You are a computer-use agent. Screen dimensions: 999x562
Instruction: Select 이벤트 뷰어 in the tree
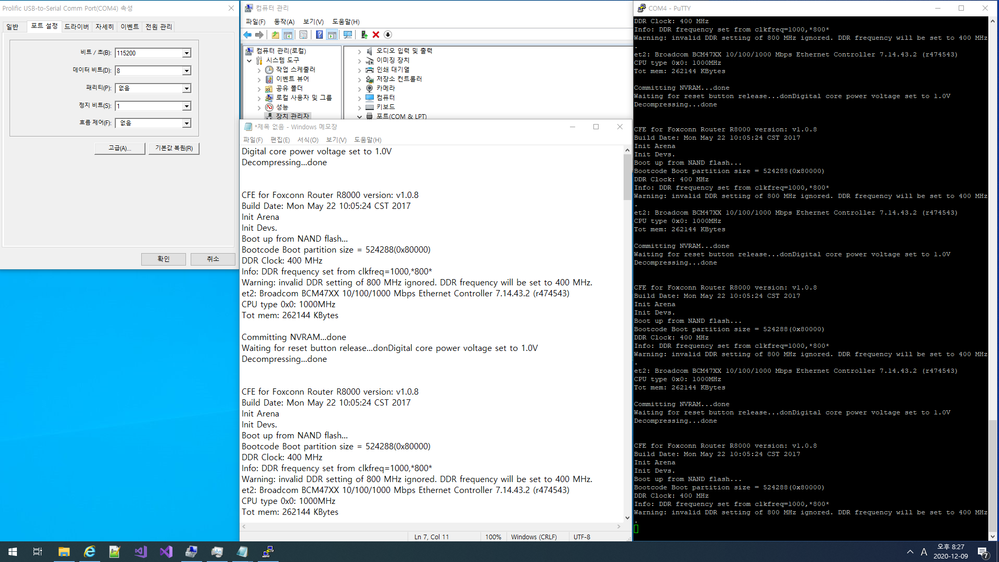coord(292,79)
